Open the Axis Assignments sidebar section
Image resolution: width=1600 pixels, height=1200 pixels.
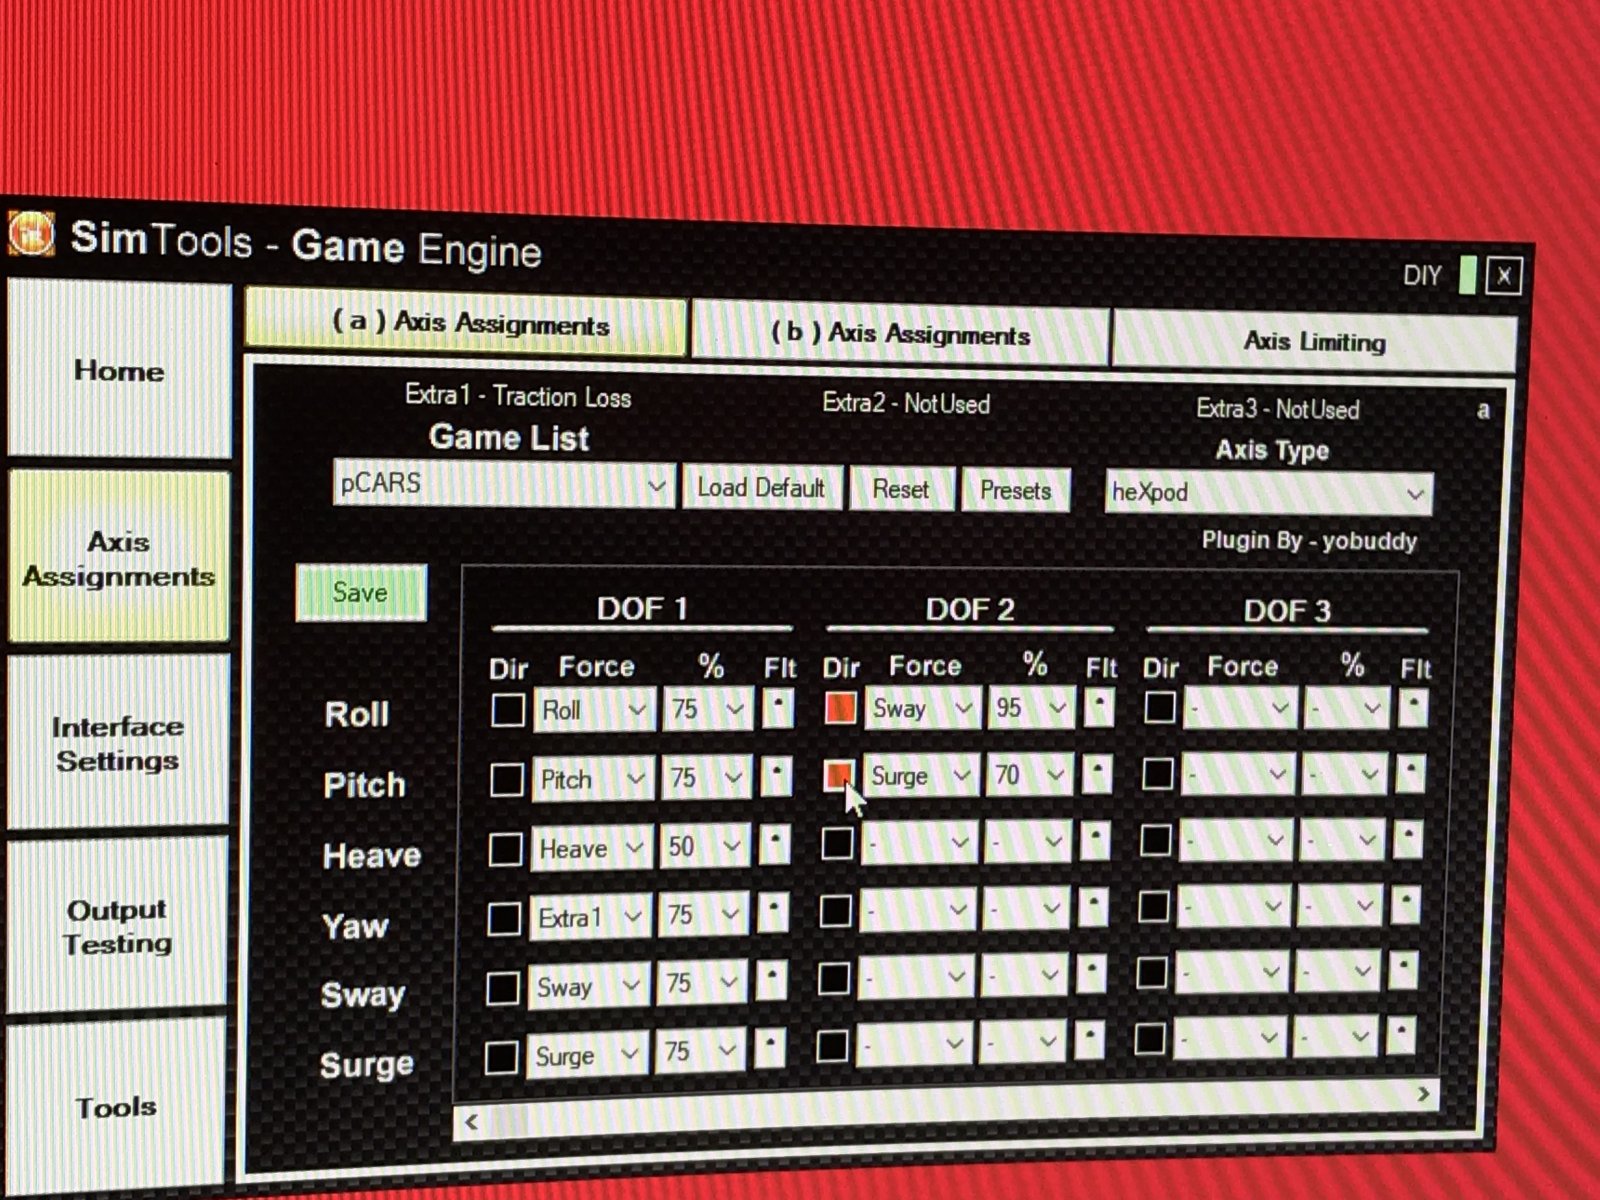point(119,557)
